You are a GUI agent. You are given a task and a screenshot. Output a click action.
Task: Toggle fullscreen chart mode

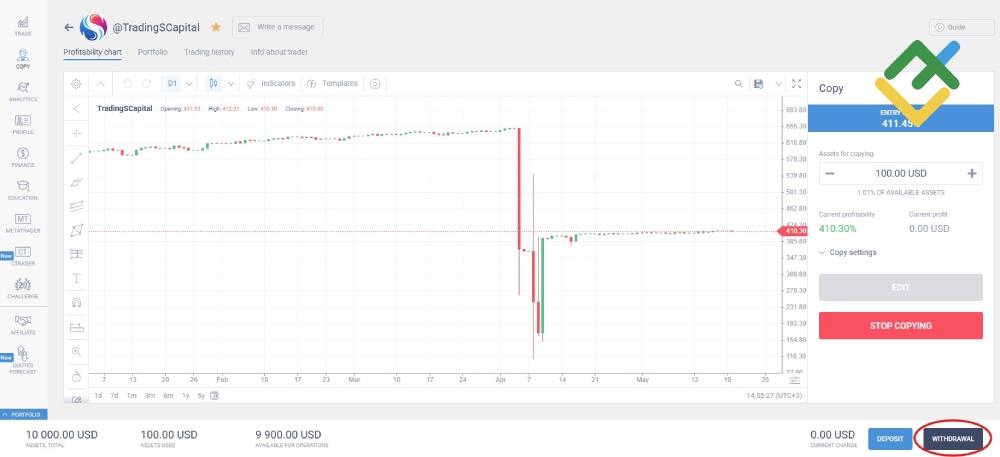click(797, 83)
